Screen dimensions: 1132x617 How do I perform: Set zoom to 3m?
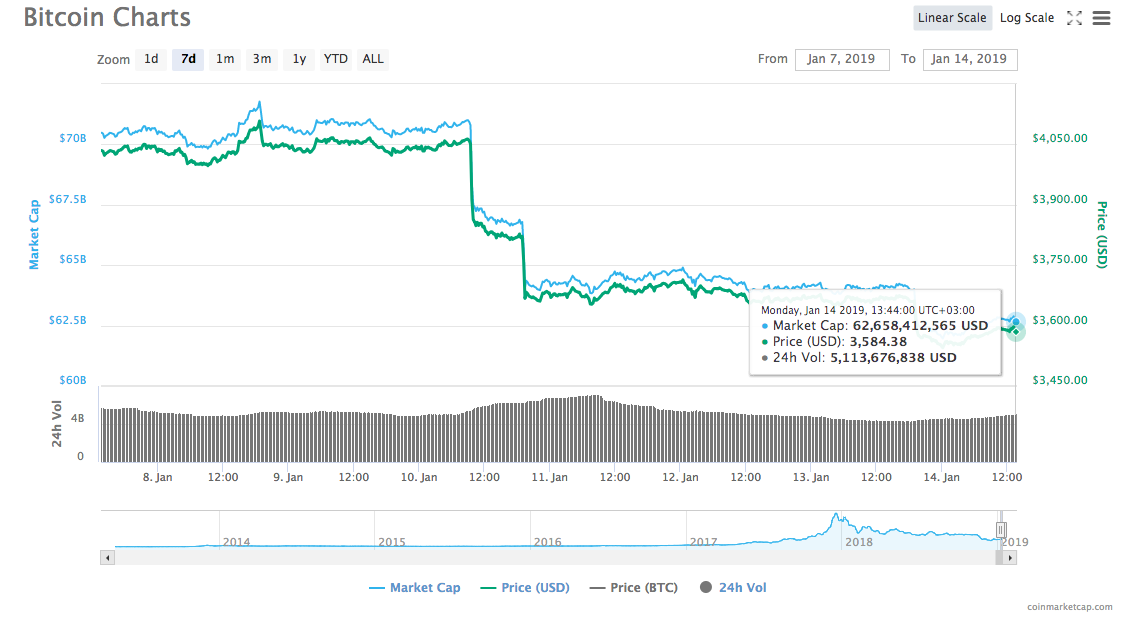261,59
